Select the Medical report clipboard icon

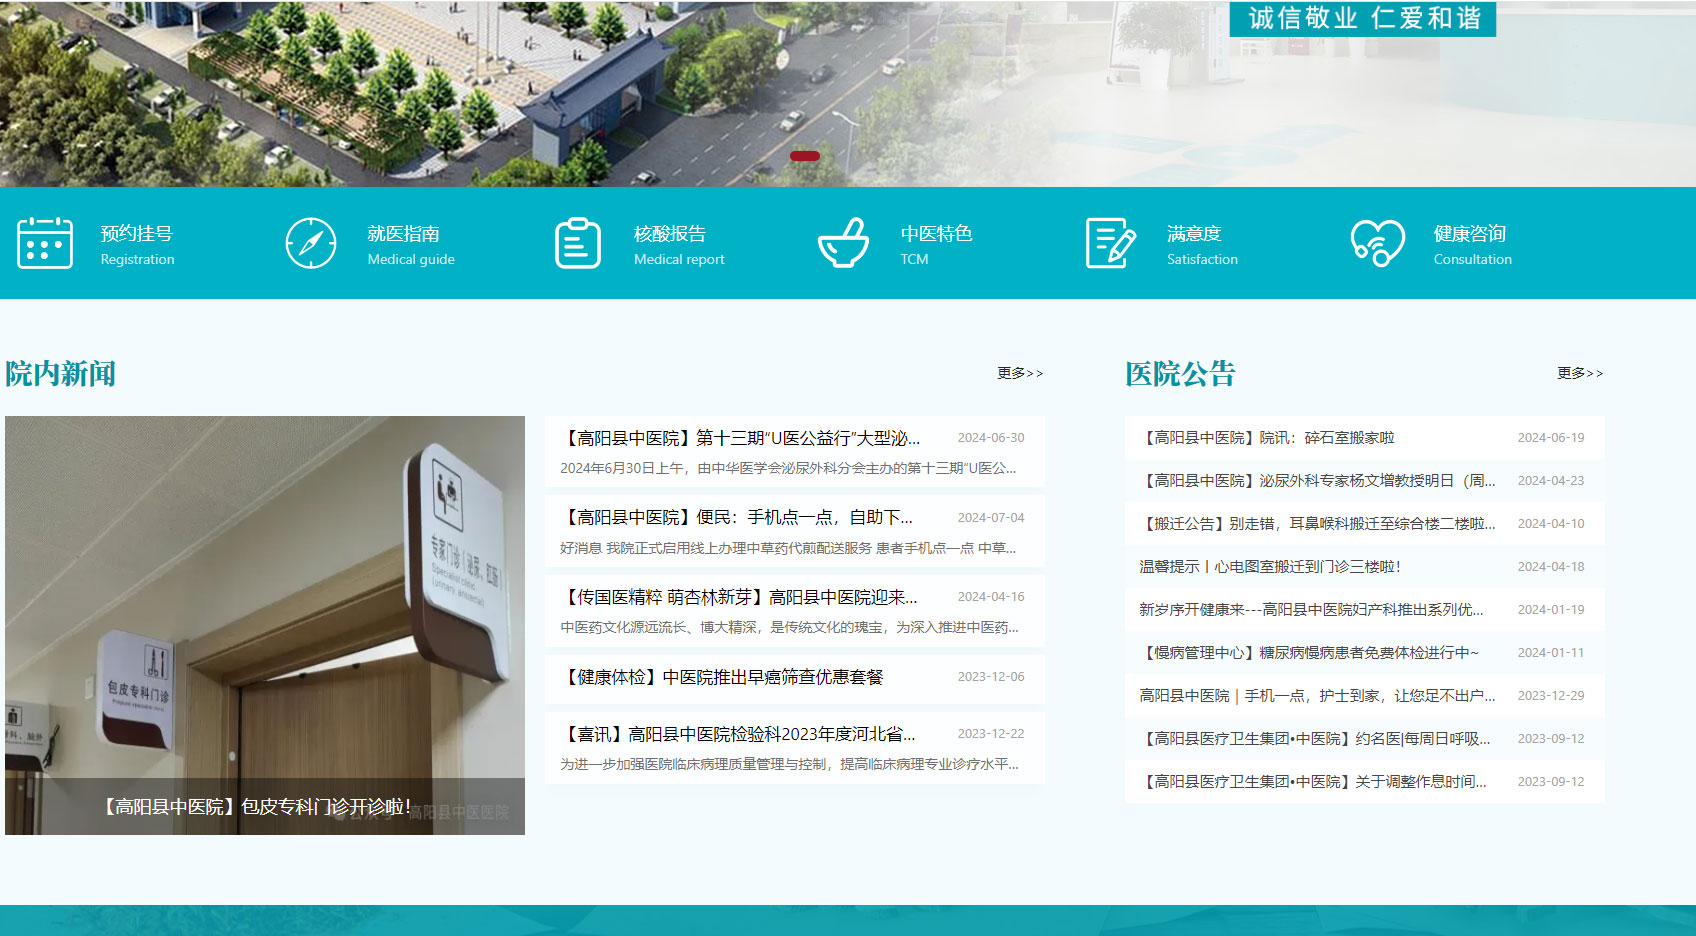coord(578,243)
